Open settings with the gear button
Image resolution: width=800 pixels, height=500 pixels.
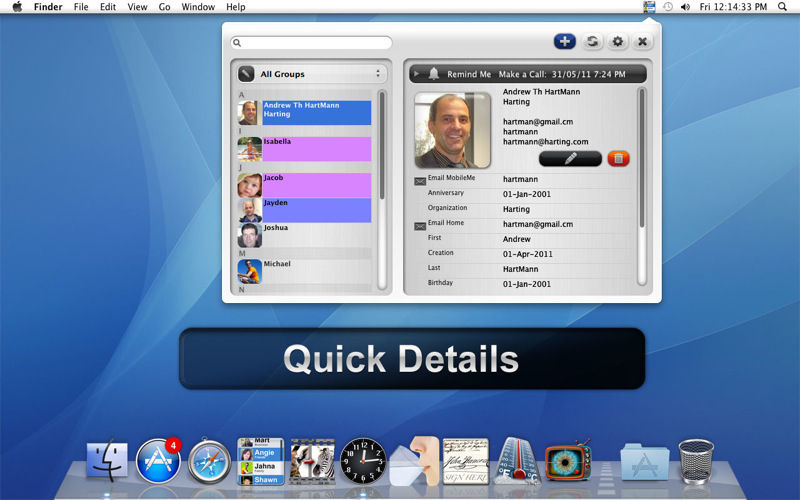click(x=617, y=41)
